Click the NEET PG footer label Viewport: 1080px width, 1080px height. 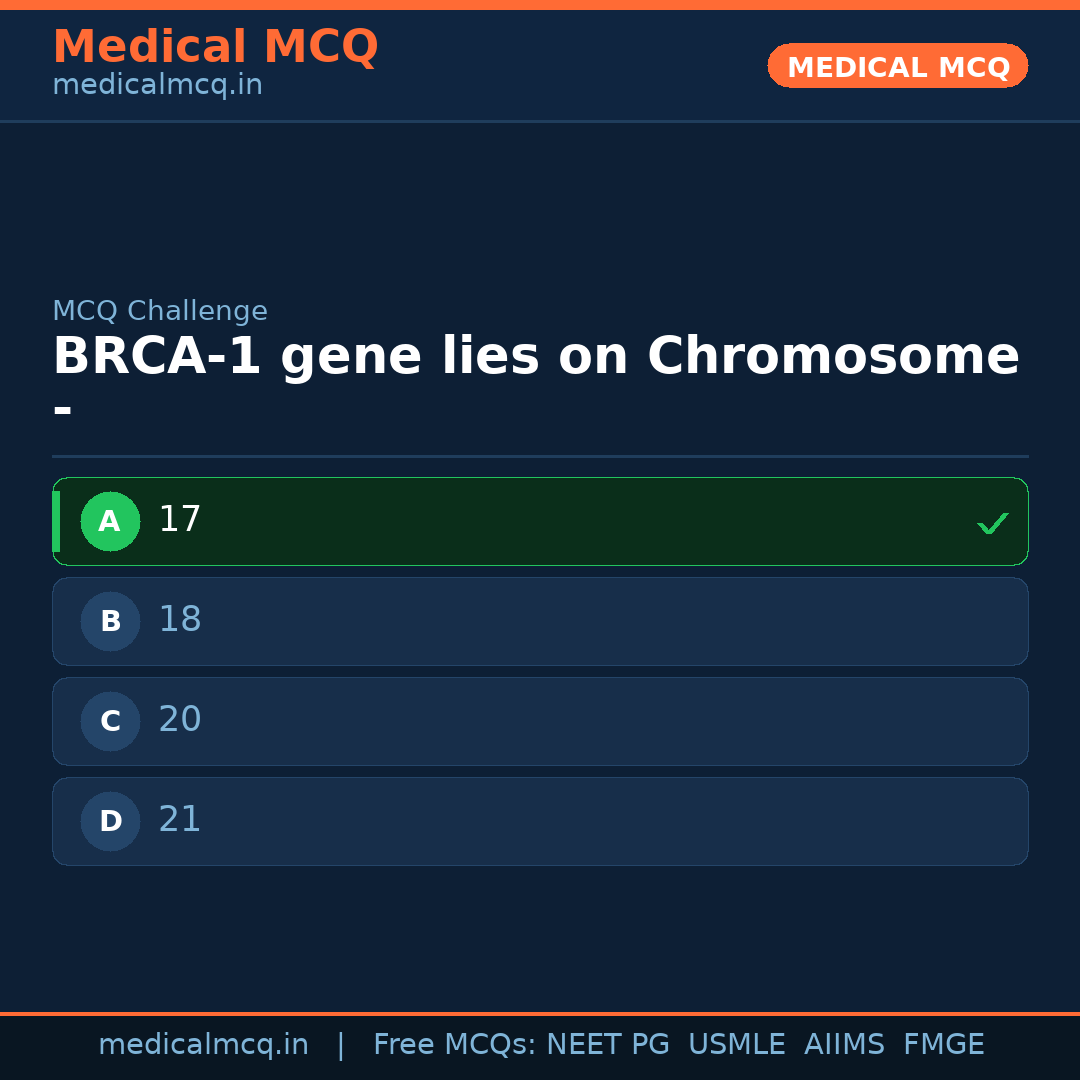[x=608, y=1045]
